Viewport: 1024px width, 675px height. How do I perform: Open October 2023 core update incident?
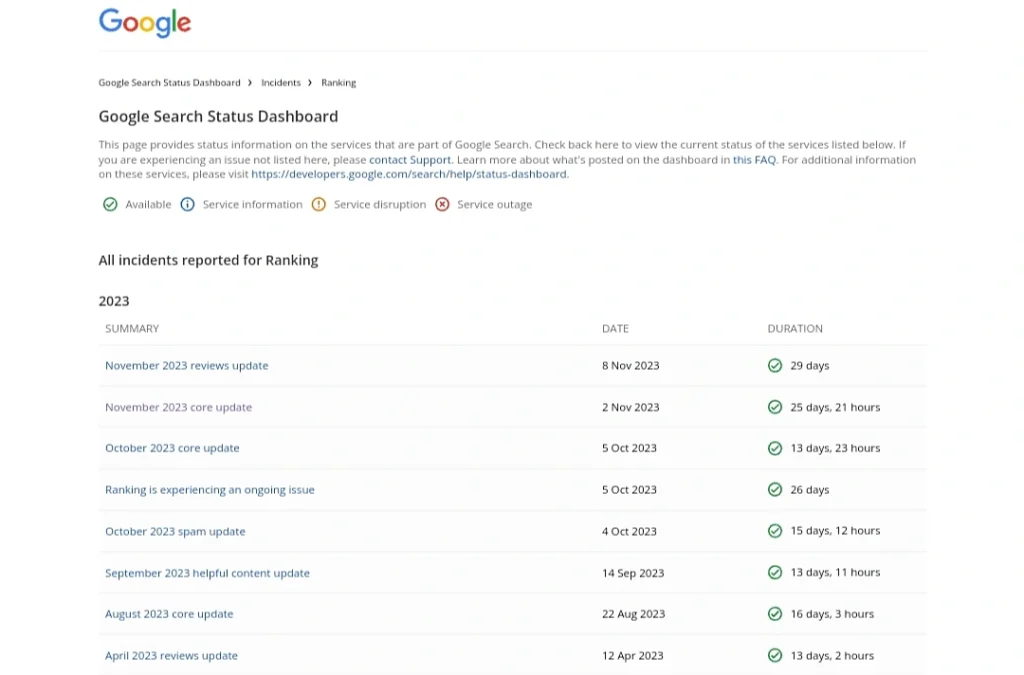[172, 448]
